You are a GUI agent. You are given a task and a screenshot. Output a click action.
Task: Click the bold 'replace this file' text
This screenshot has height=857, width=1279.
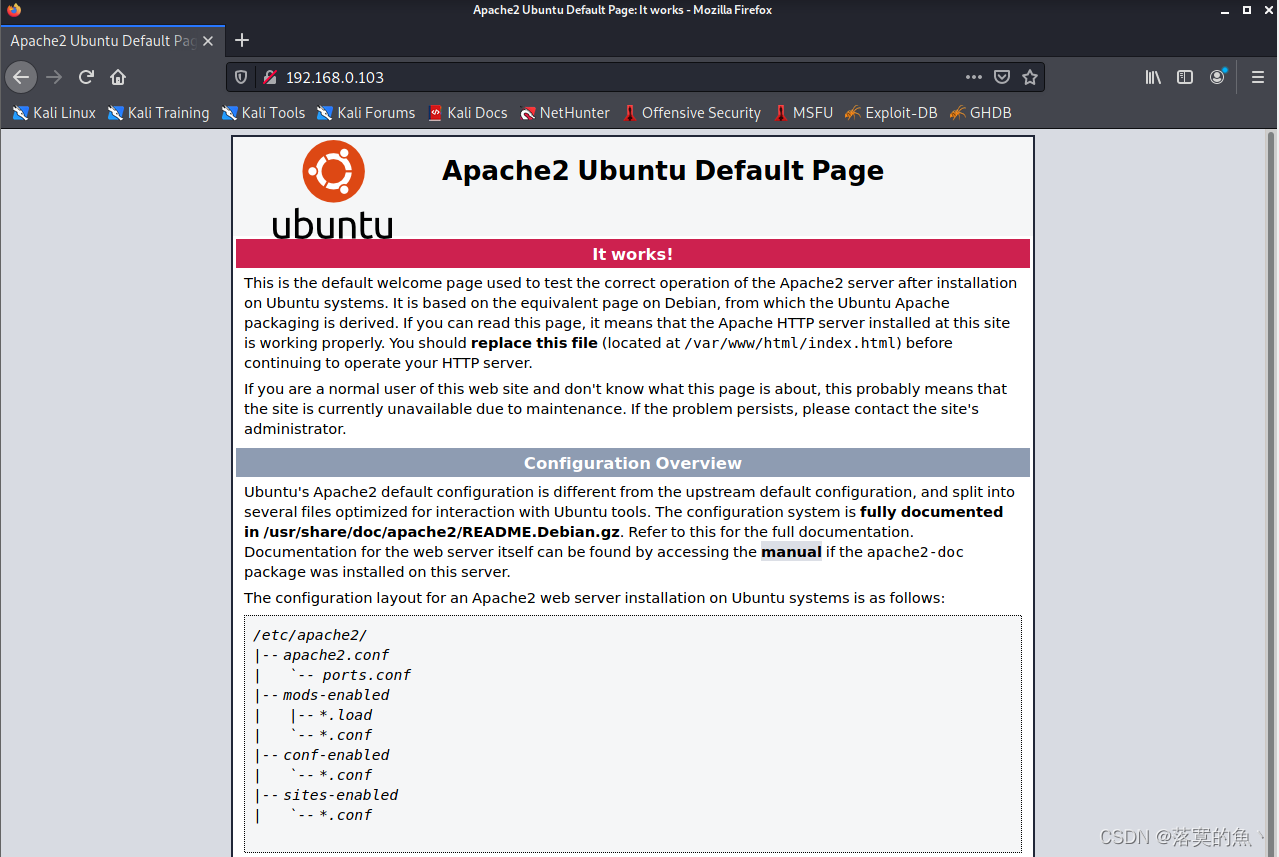tap(534, 343)
